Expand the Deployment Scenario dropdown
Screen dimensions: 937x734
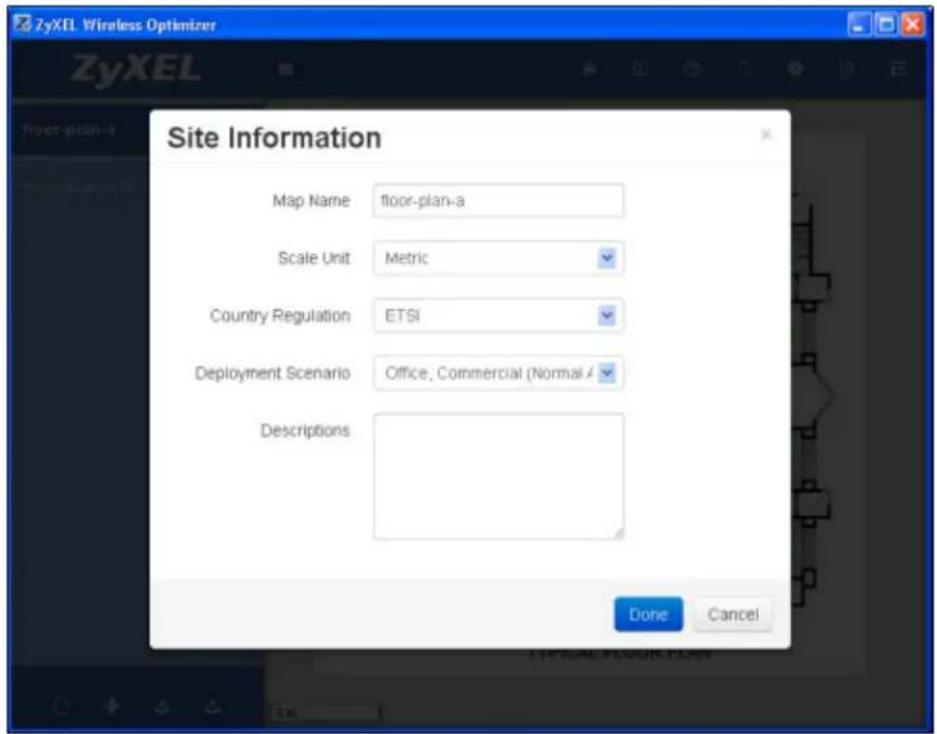click(x=498, y=373)
